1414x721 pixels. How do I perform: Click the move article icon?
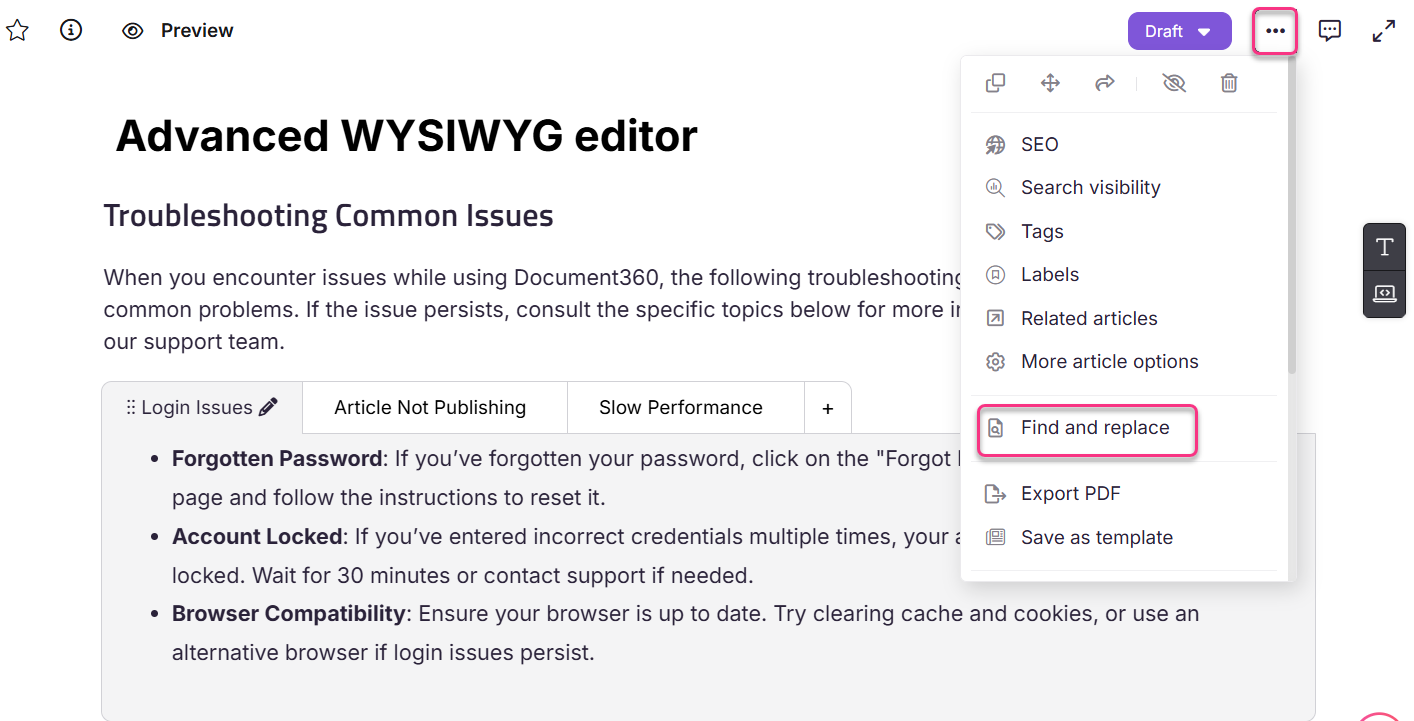pos(1050,83)
